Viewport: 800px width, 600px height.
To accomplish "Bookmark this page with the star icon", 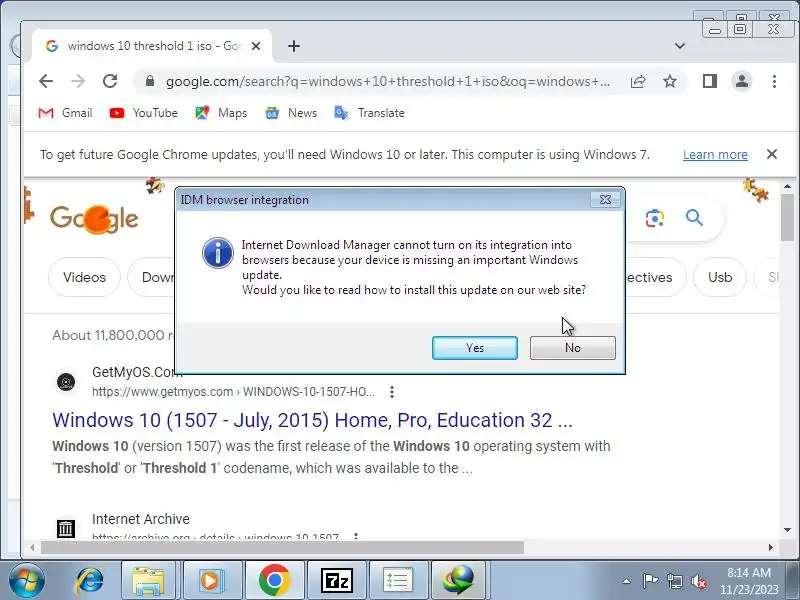I will [670, 81].
